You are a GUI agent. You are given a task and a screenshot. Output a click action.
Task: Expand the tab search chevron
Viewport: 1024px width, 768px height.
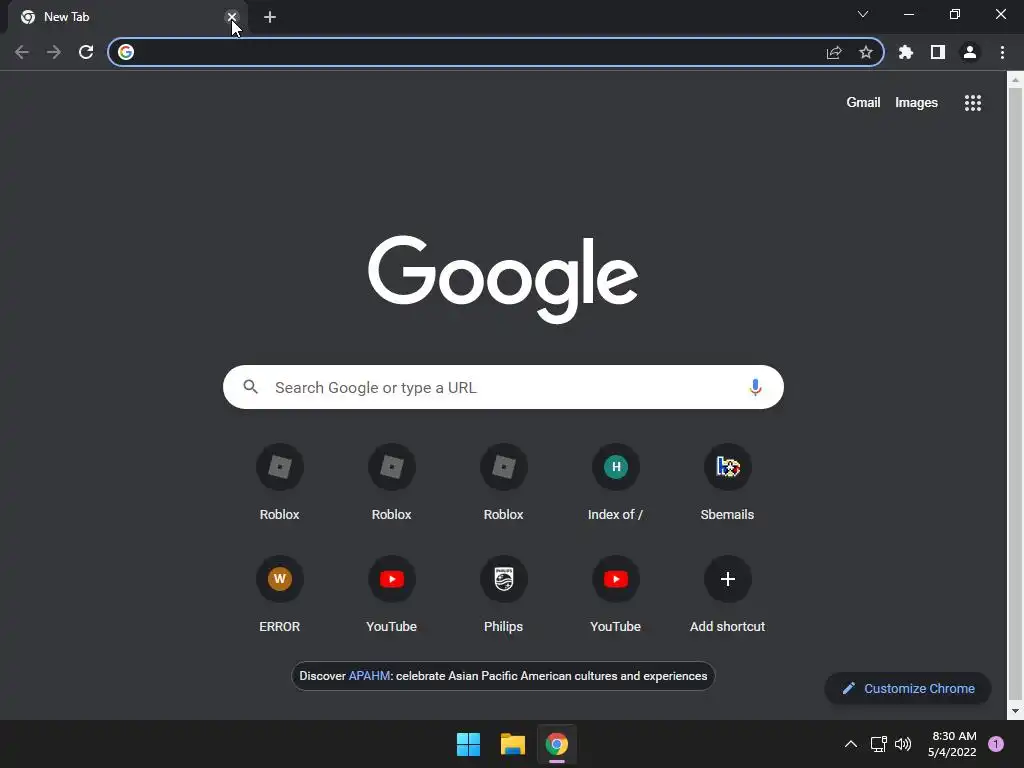(863, 14)
